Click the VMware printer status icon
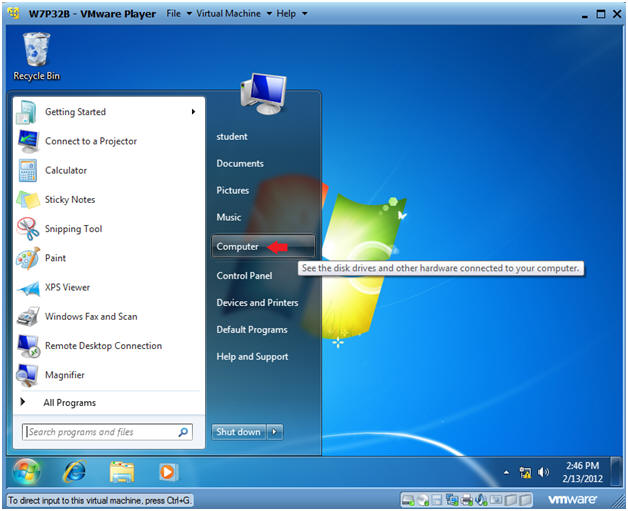Image resolution: width=628 pixels, height=511 pixels. click(467, 500)
